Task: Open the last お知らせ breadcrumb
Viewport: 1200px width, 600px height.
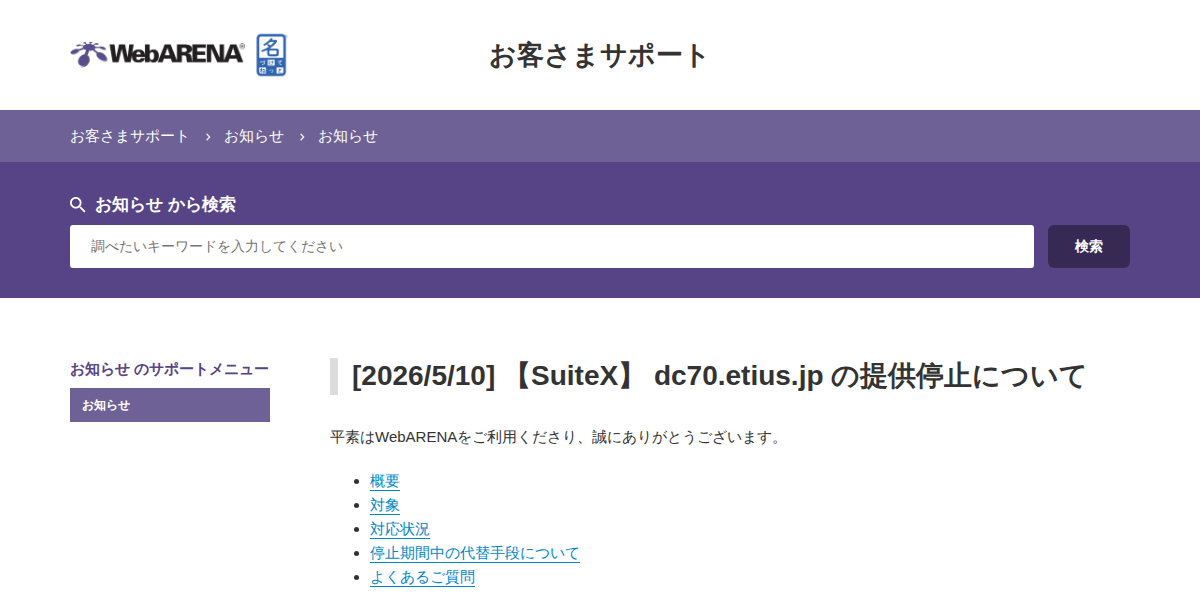Action: click(x=348, y=136)
